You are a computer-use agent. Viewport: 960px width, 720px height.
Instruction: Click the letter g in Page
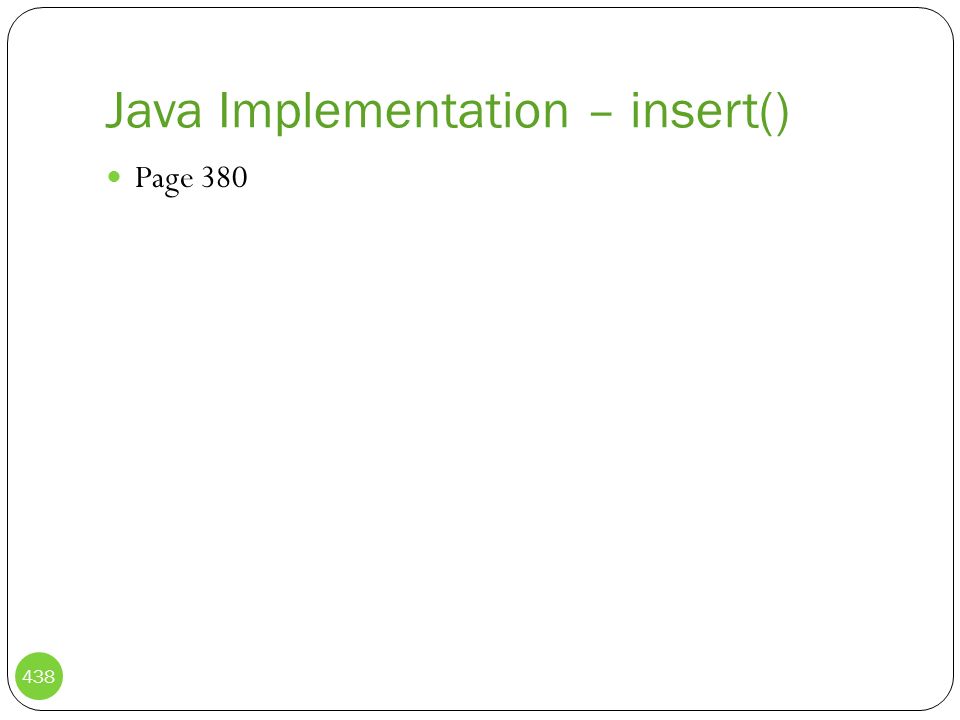coord(171,184)
